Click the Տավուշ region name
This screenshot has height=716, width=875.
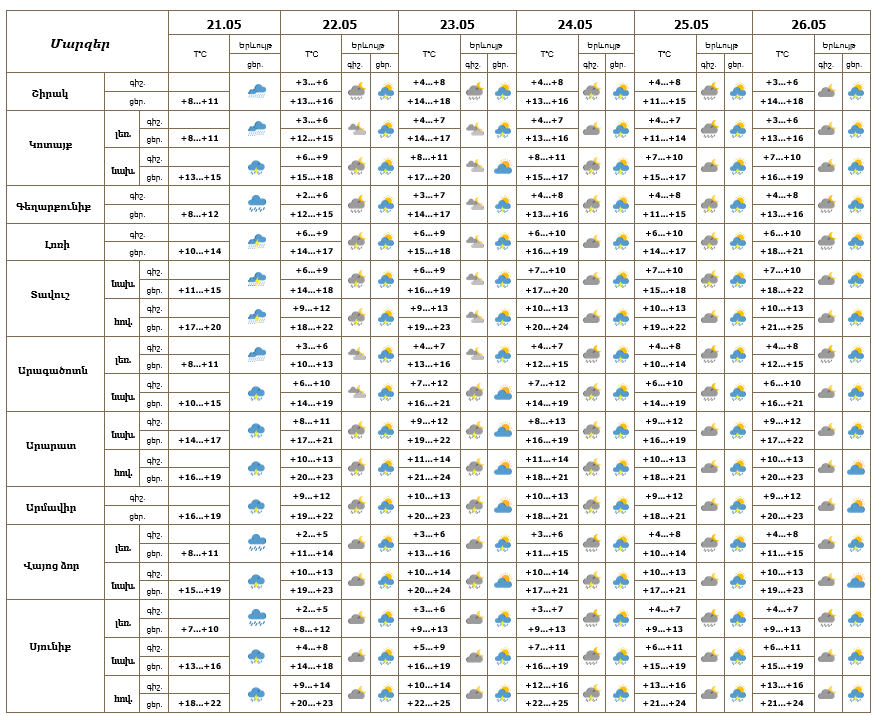click(50, 294)
